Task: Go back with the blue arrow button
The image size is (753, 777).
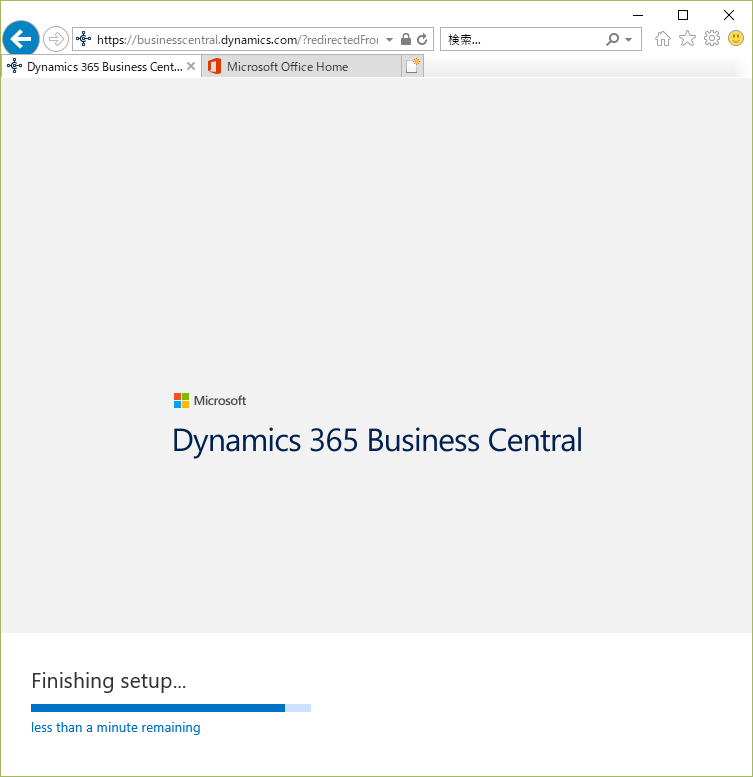Action: 21,39
